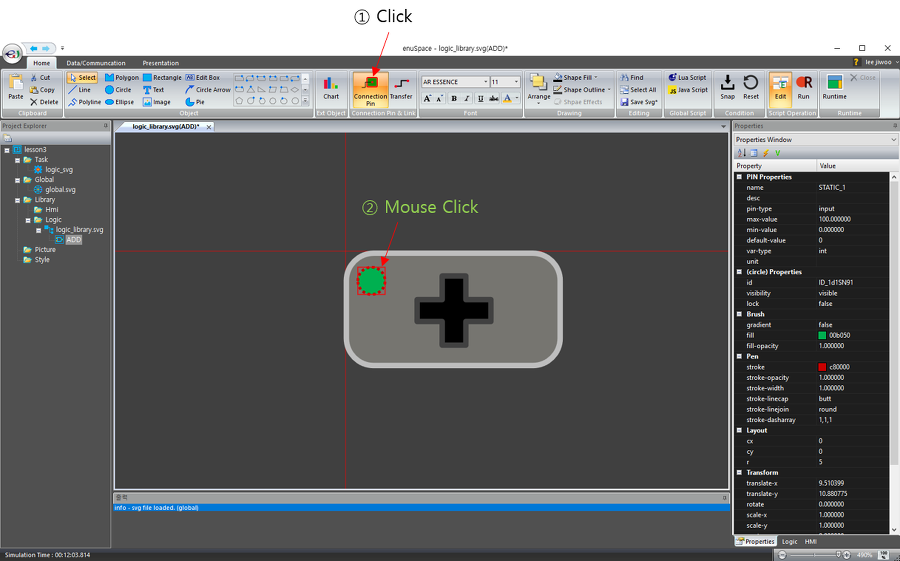Click the Transfer link tool
900x561 pixels.
[x=401, y=88]
